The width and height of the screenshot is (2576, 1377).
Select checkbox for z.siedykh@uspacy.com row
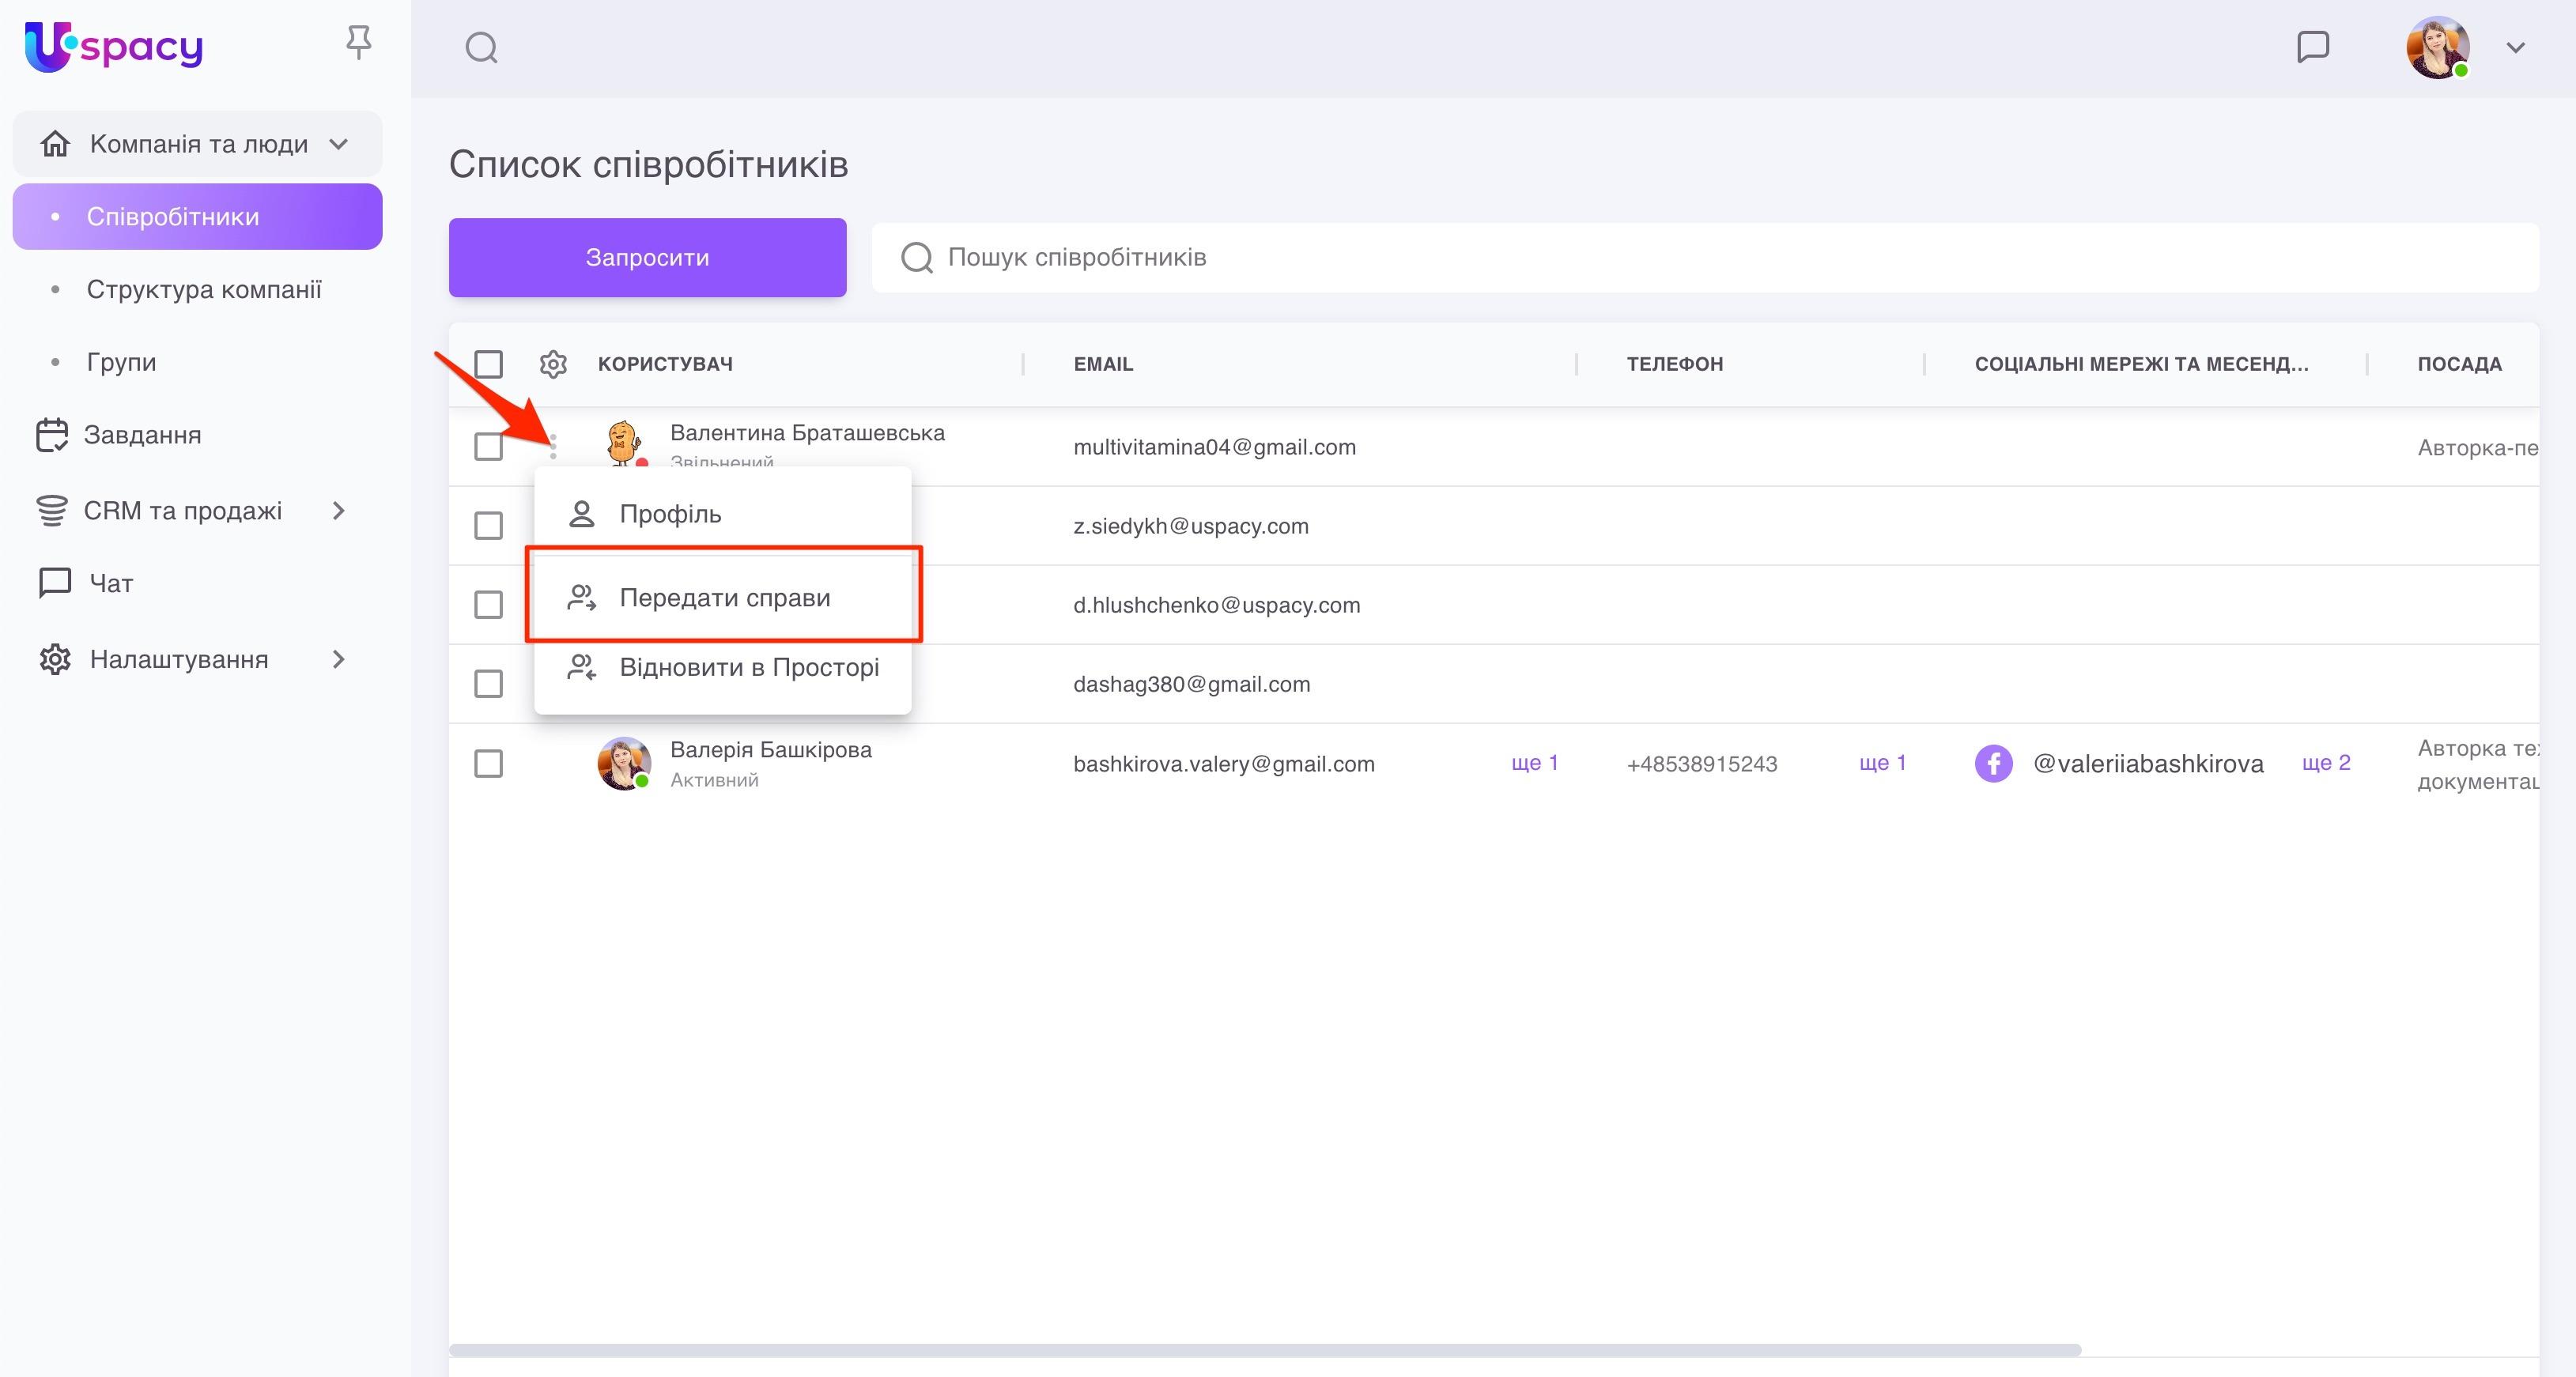[488, 526]
